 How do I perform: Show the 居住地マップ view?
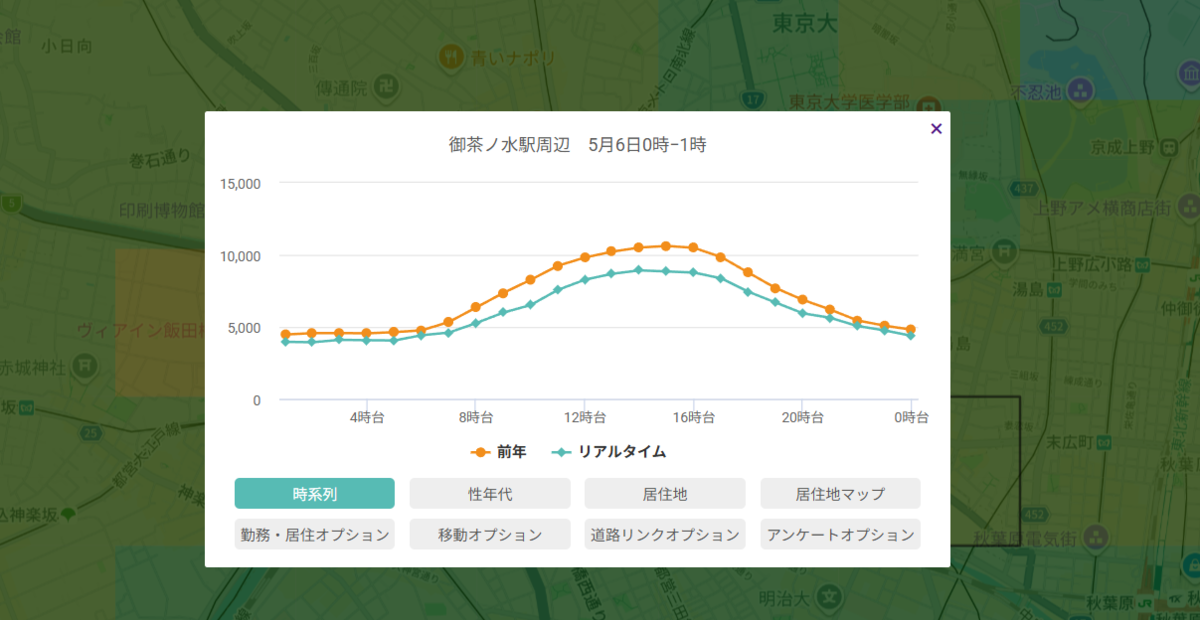840,493
